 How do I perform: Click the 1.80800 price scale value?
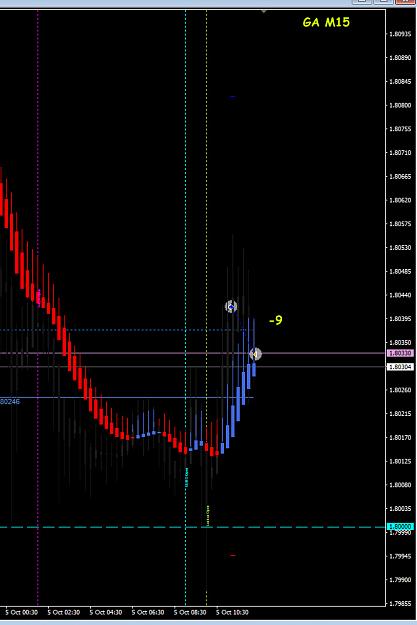coord(400,105)
